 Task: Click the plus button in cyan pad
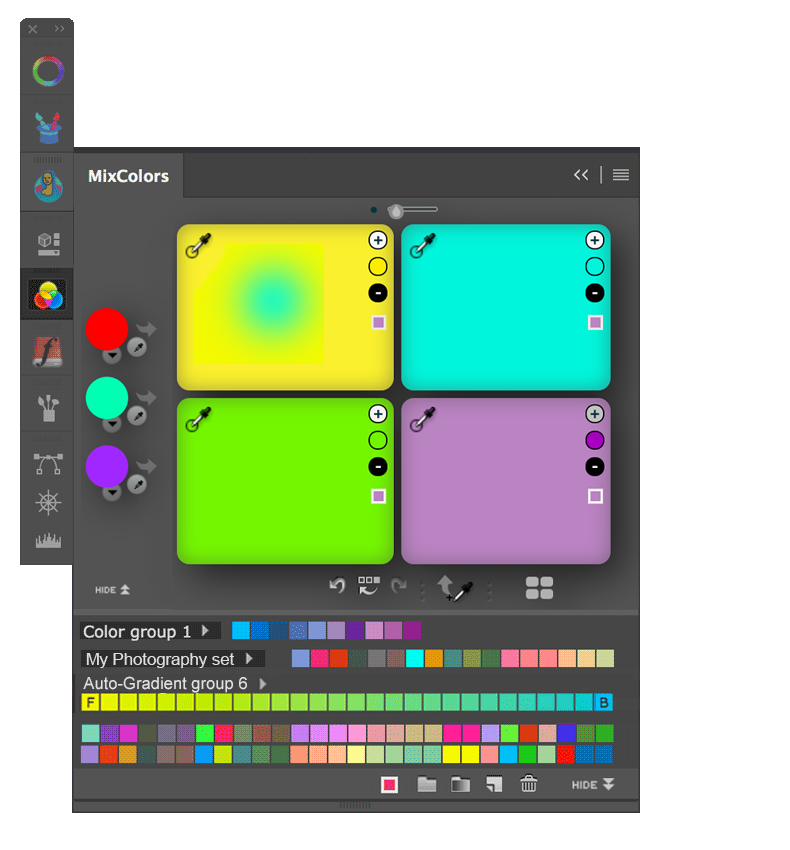594,240
